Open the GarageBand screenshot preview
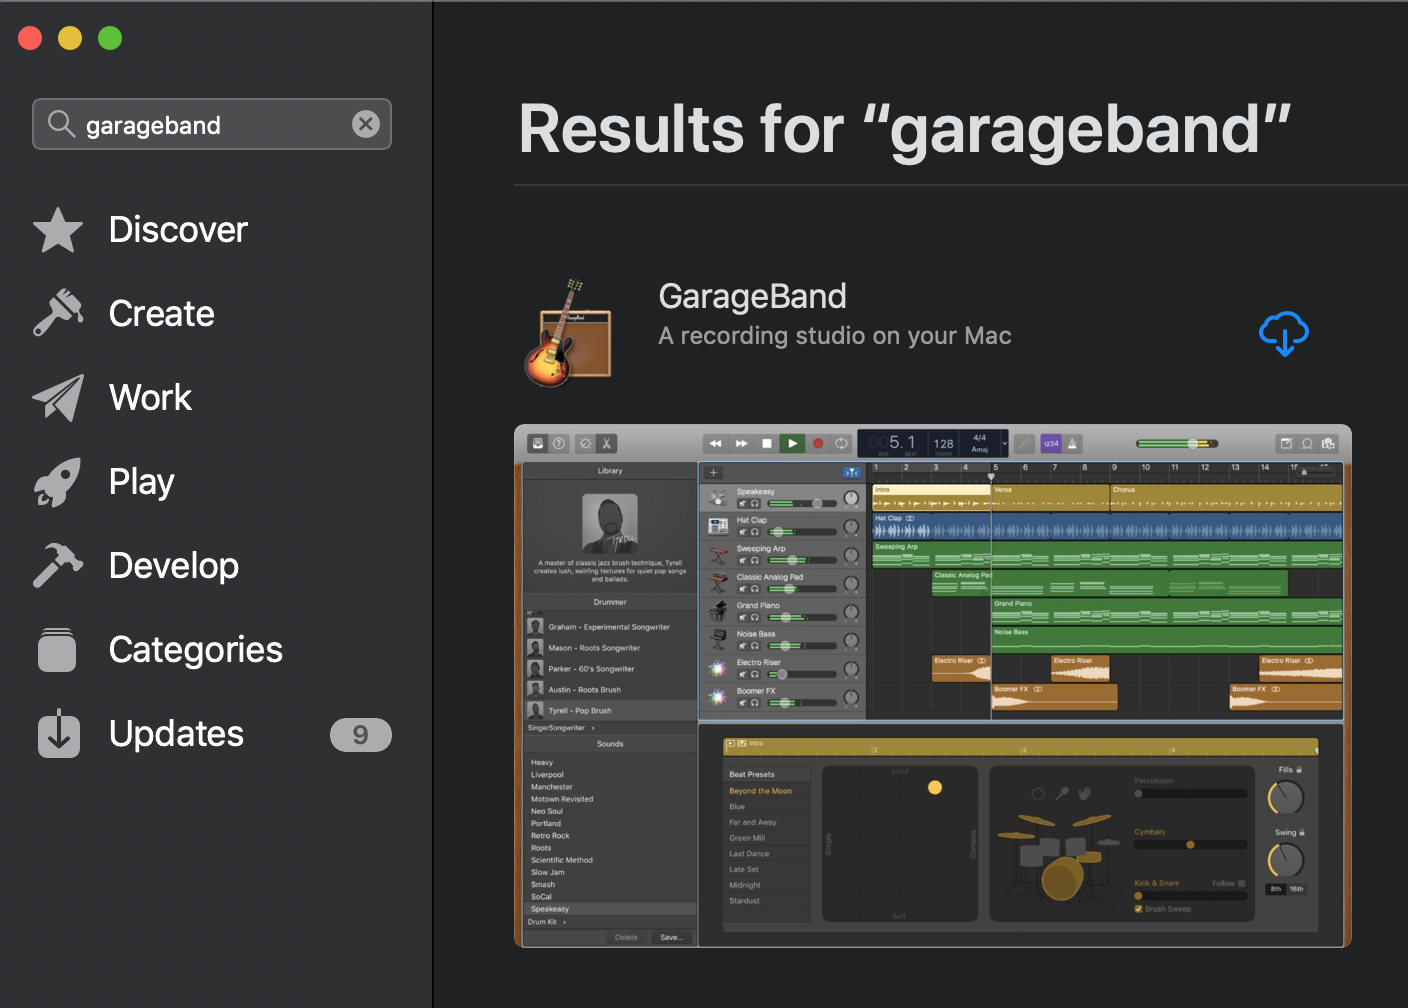The width and height of the screenshot is (1408, 1008). [x=932, y=686]
